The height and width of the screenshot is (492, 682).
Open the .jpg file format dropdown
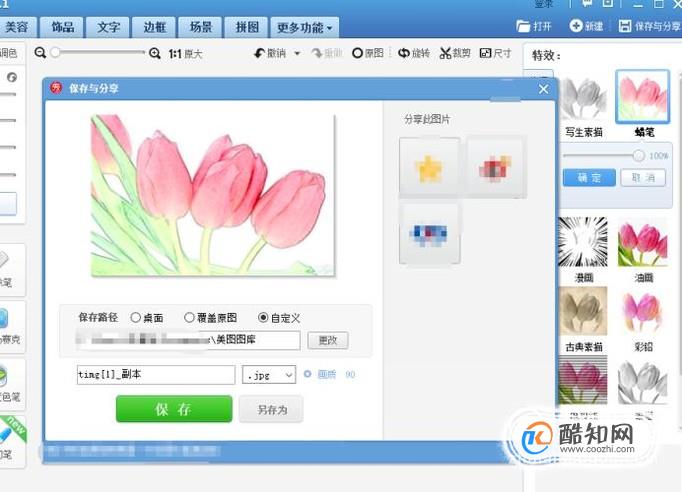tap(269, 375)
